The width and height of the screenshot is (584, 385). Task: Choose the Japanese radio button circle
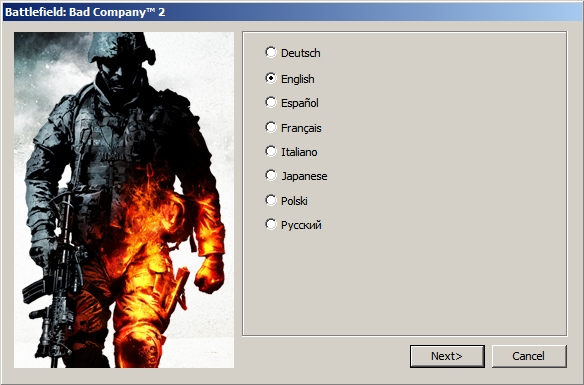[271, 175]
